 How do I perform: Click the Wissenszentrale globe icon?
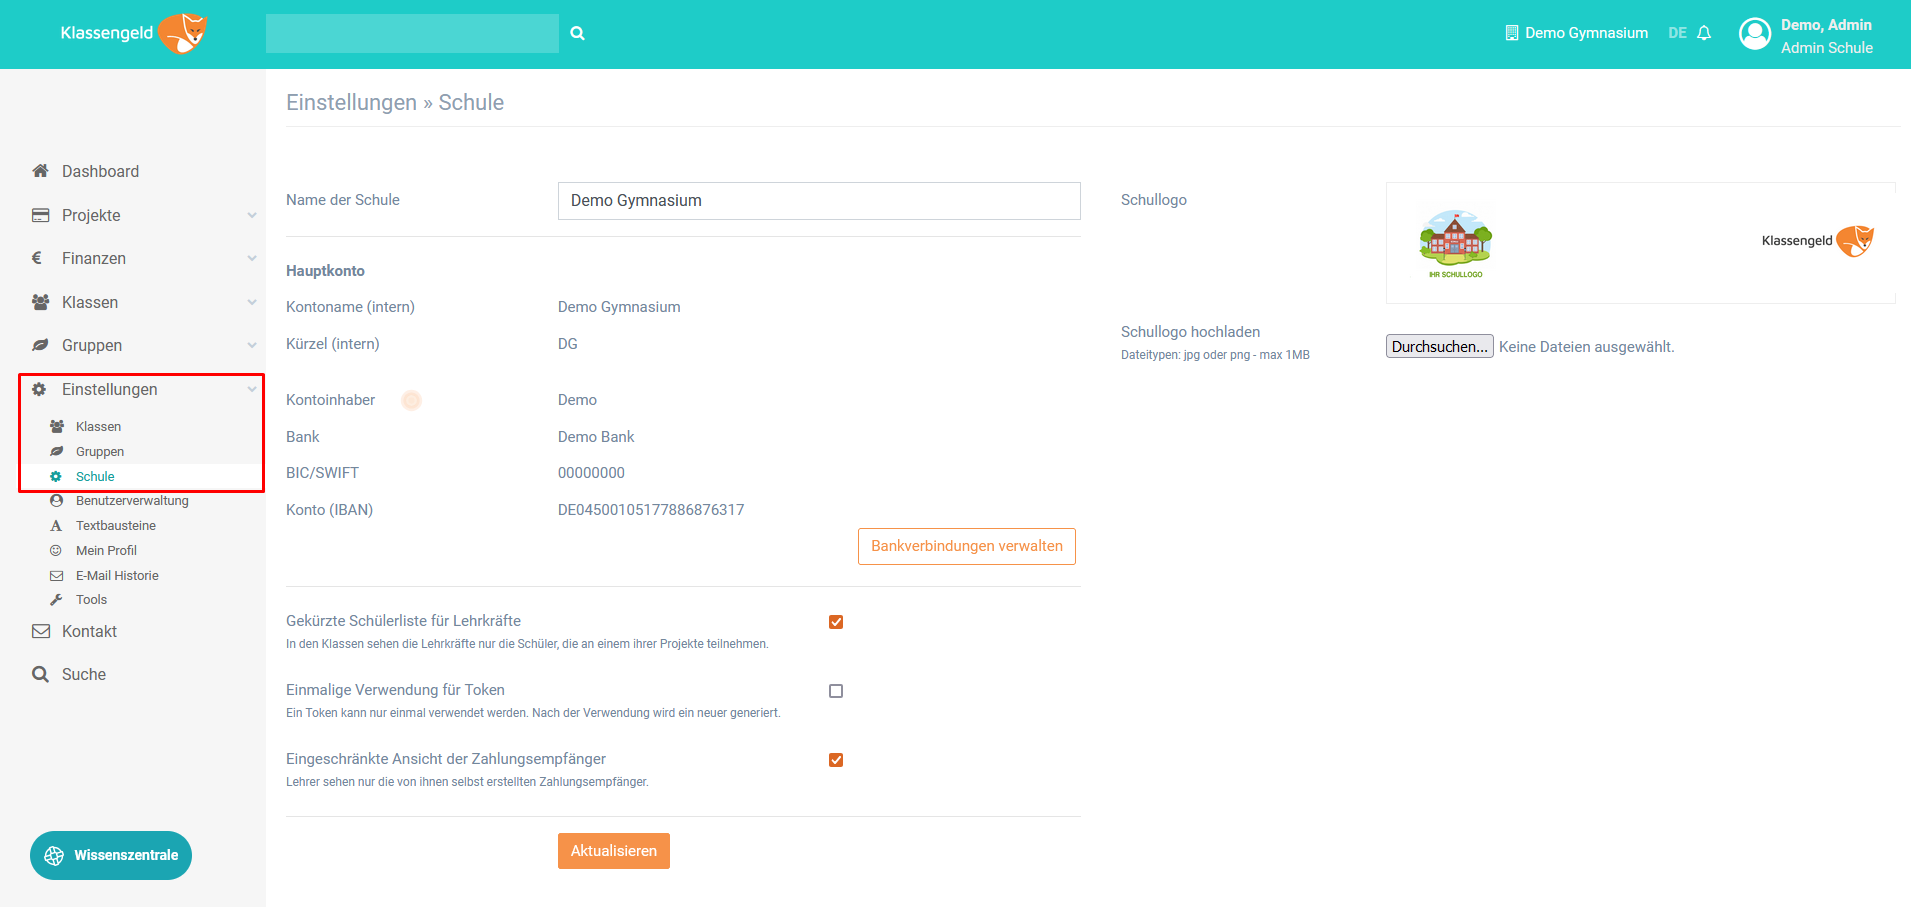tap(54, 856)
